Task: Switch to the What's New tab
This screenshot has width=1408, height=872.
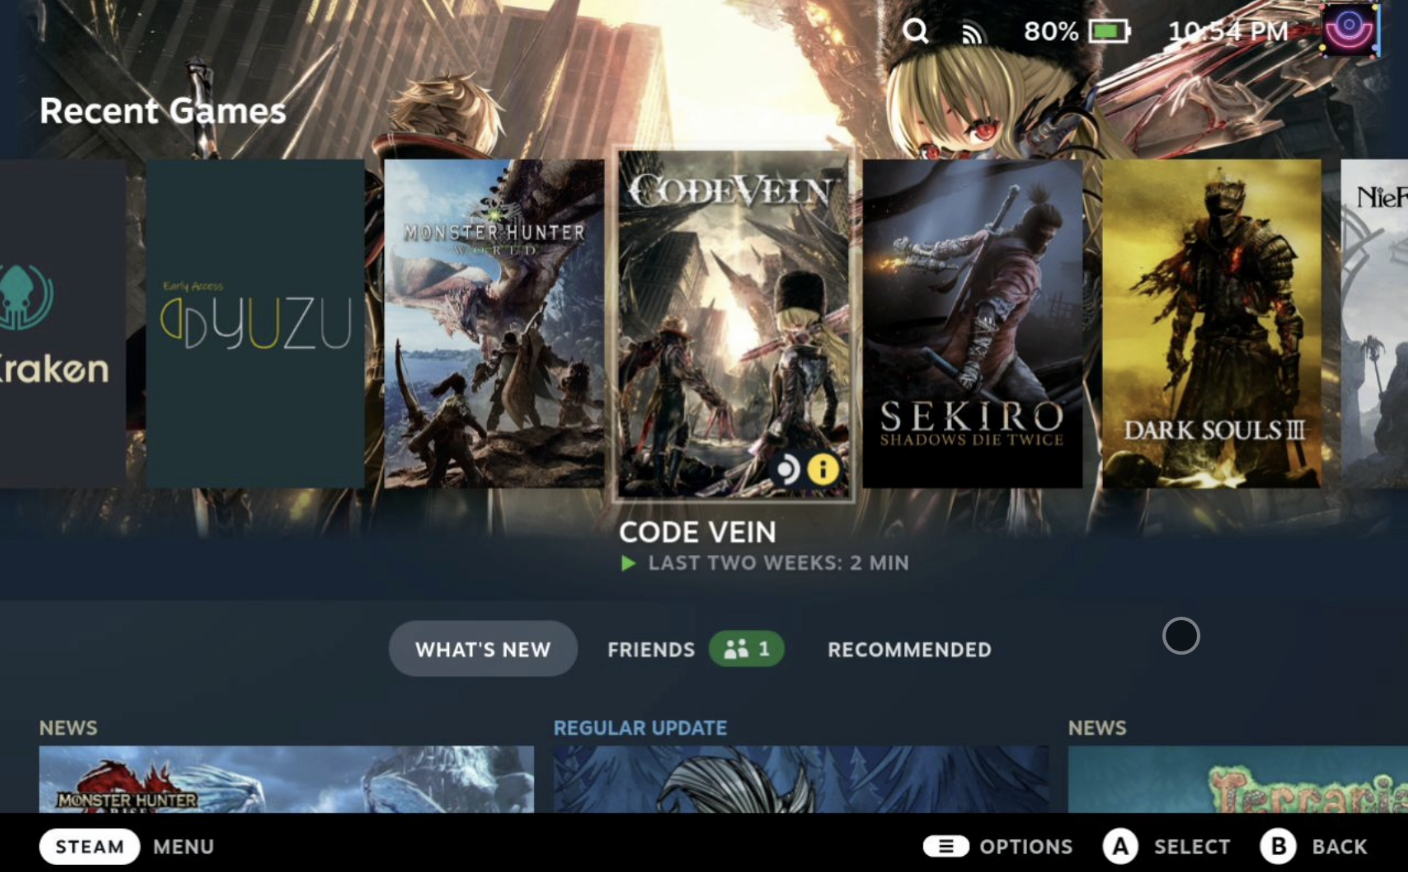Action: (483, 649)
